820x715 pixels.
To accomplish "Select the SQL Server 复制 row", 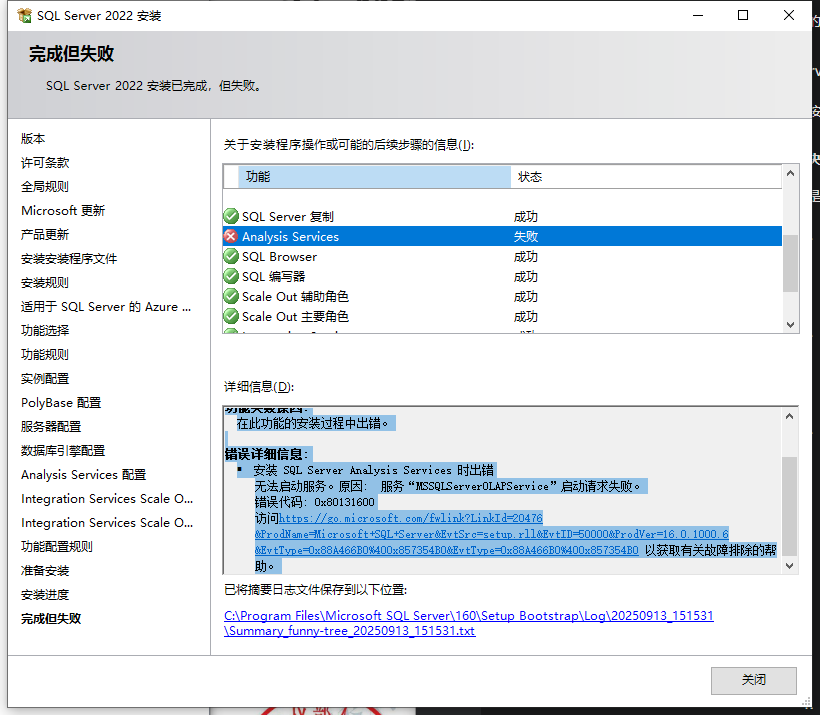I will (x=502, y=216).
